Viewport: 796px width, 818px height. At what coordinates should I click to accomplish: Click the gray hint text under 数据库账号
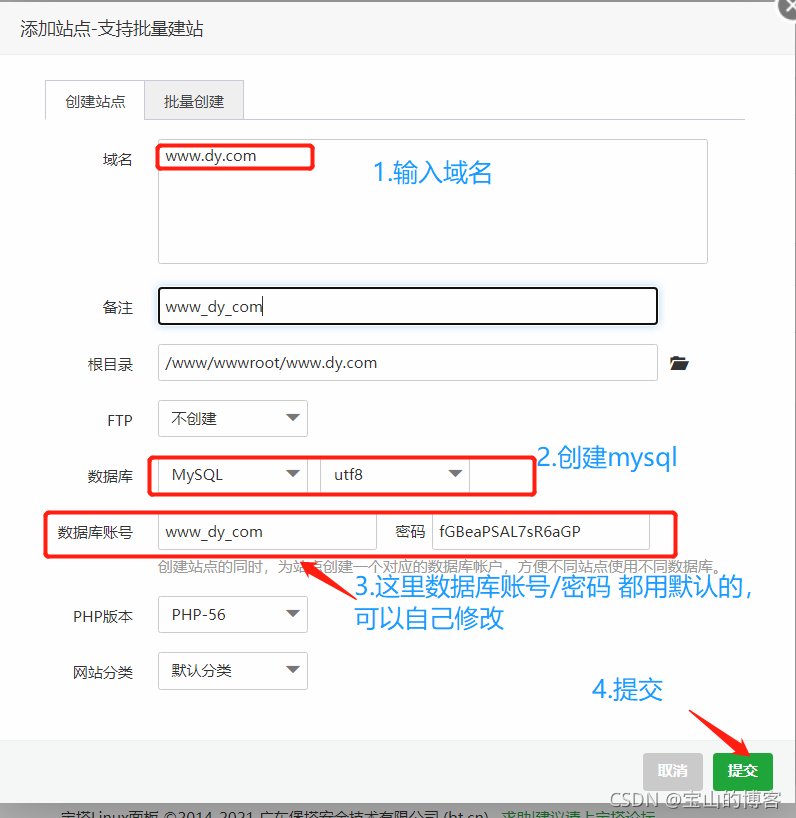439,567
